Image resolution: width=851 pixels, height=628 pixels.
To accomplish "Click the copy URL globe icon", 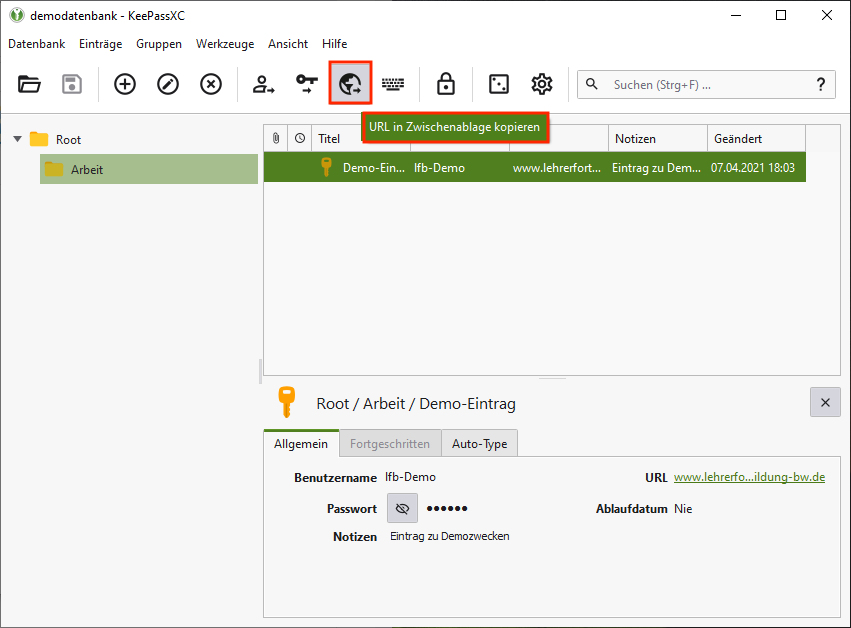I will point(350,84).
